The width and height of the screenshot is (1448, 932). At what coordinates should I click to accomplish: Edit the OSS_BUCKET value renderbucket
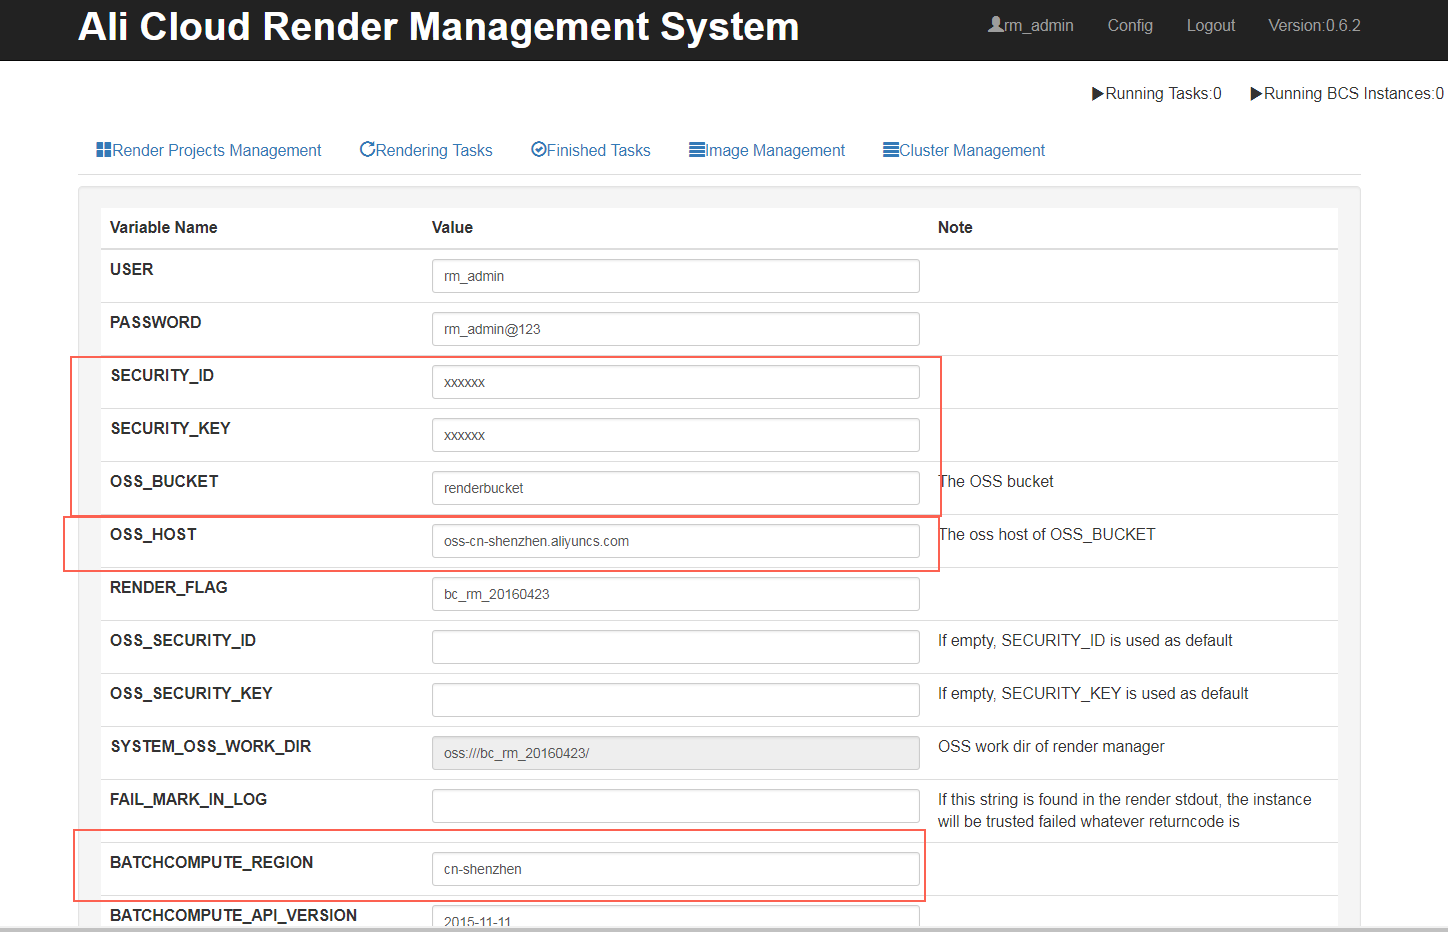click(x=675, y=488)
